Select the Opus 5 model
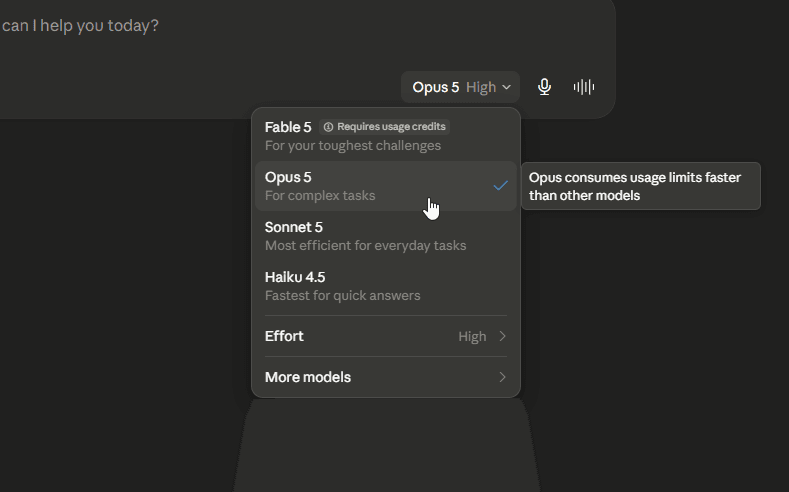This screenshot has height=492, width=789. [x=386, y=186]
